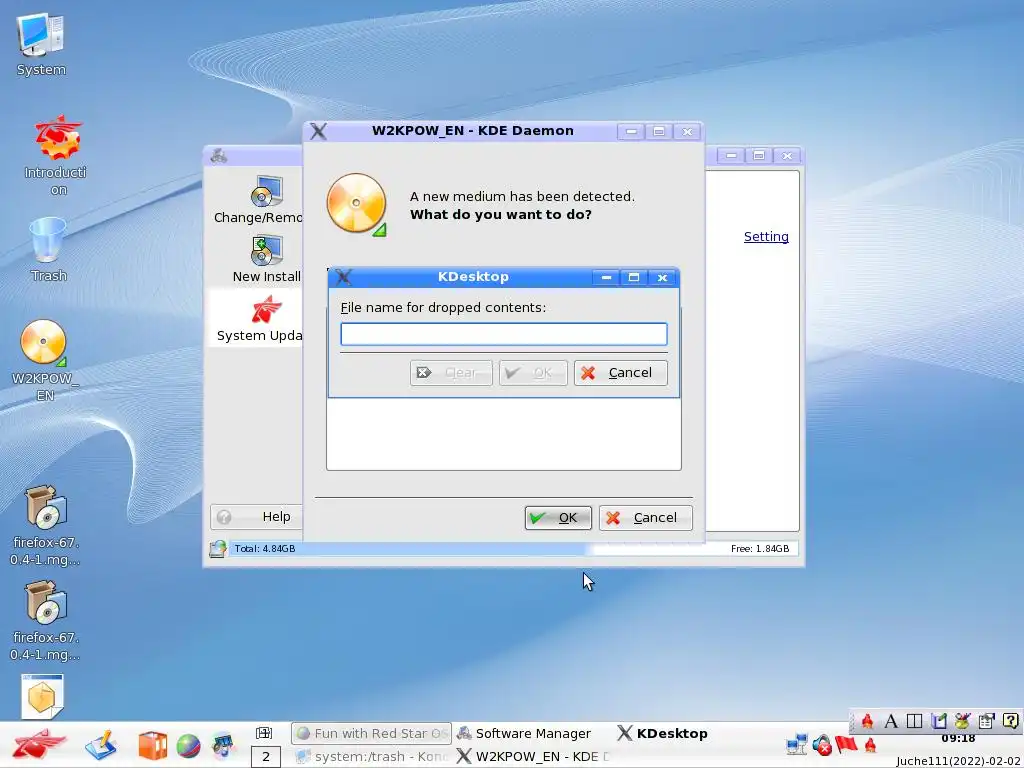1024x768 pixels.
Task: Click the red flag tray icon
Action: point(846,744)
